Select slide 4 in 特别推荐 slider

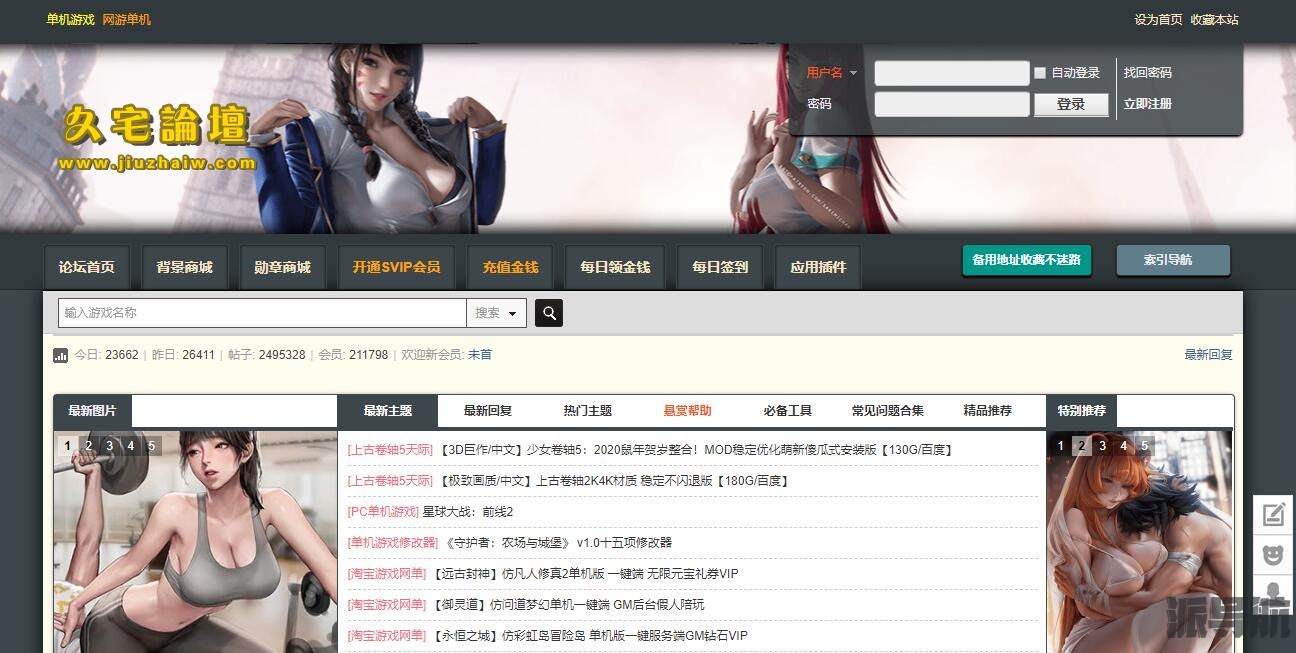pyautogui.click(x=1124, y=446)
